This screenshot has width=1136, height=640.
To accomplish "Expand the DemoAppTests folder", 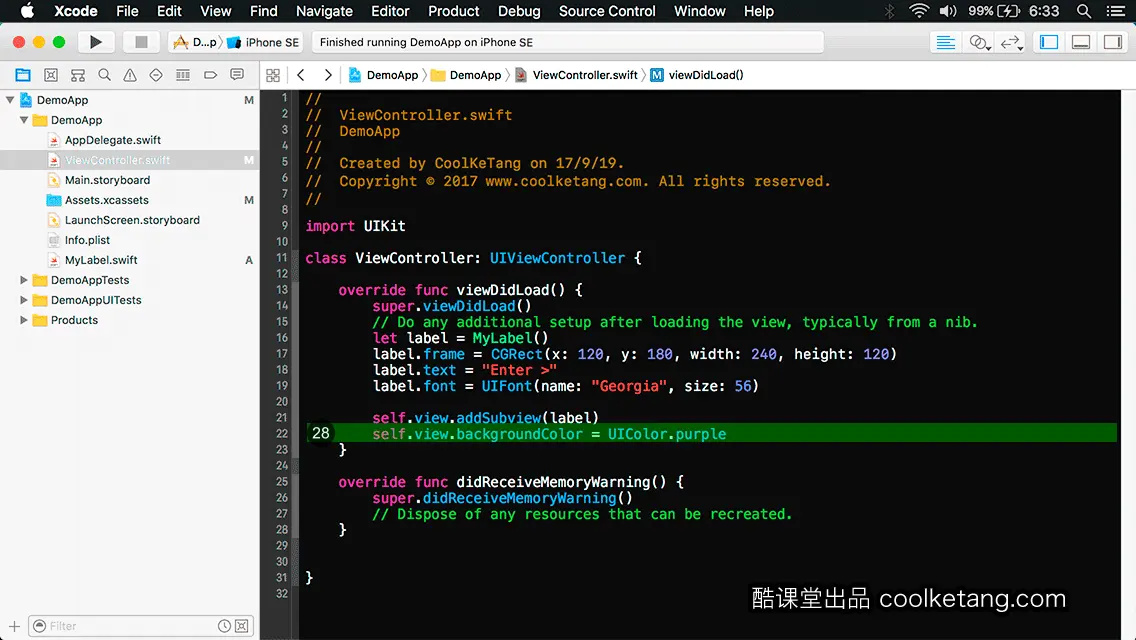I will coord(24,280).
